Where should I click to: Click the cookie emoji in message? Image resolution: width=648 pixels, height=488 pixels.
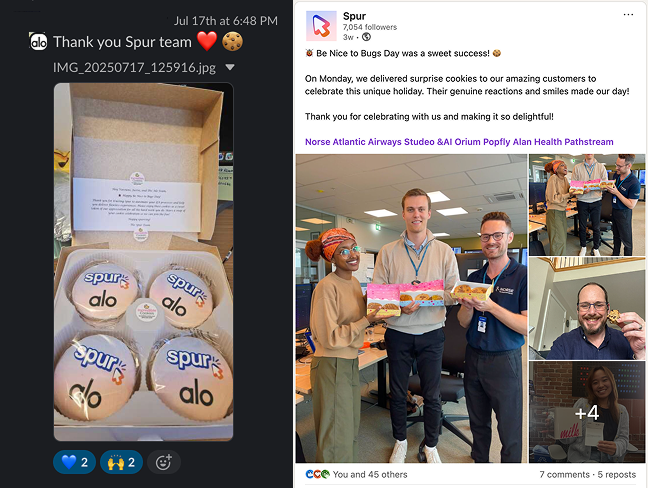232,42
